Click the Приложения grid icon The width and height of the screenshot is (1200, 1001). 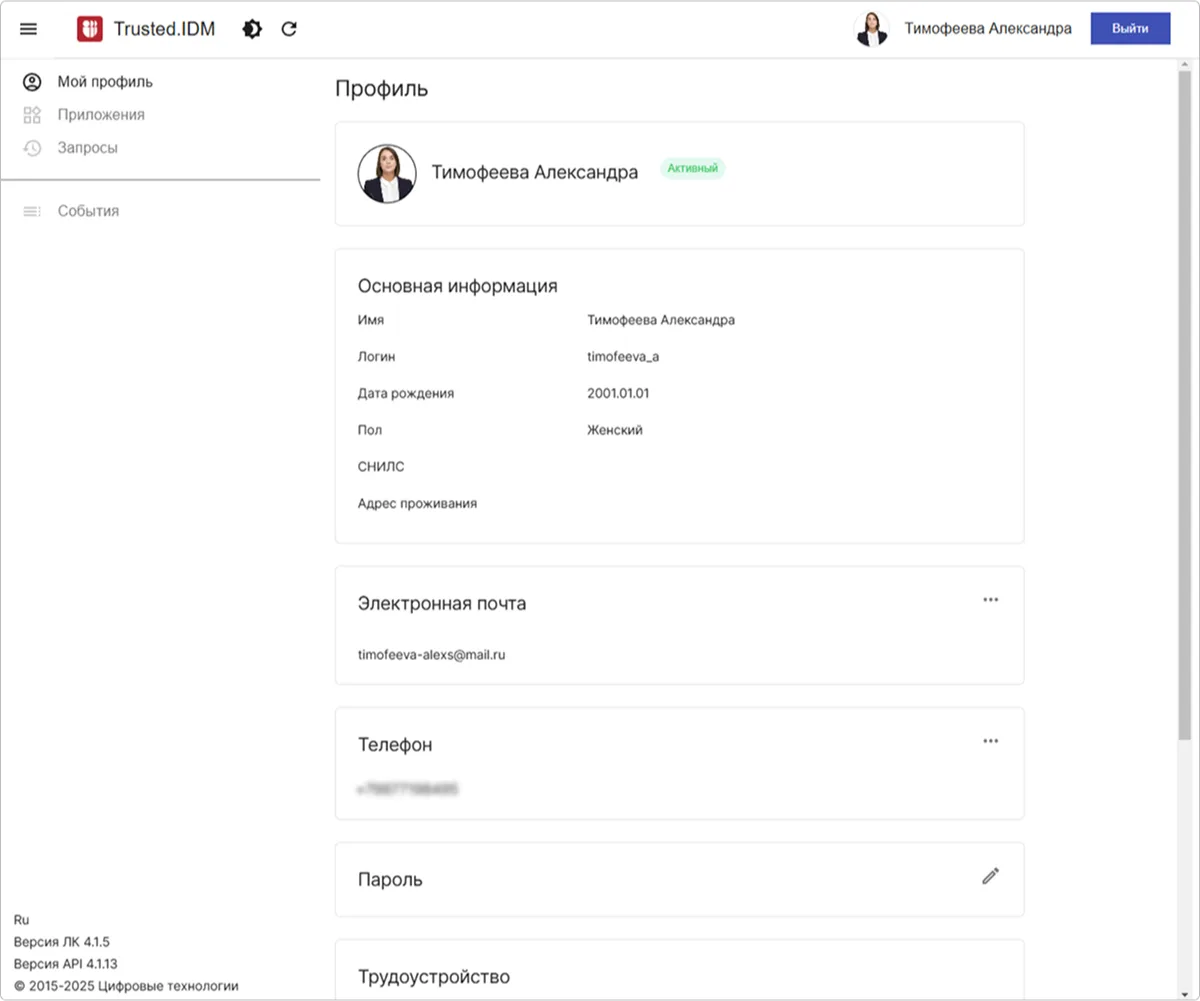tap(32, 115)
